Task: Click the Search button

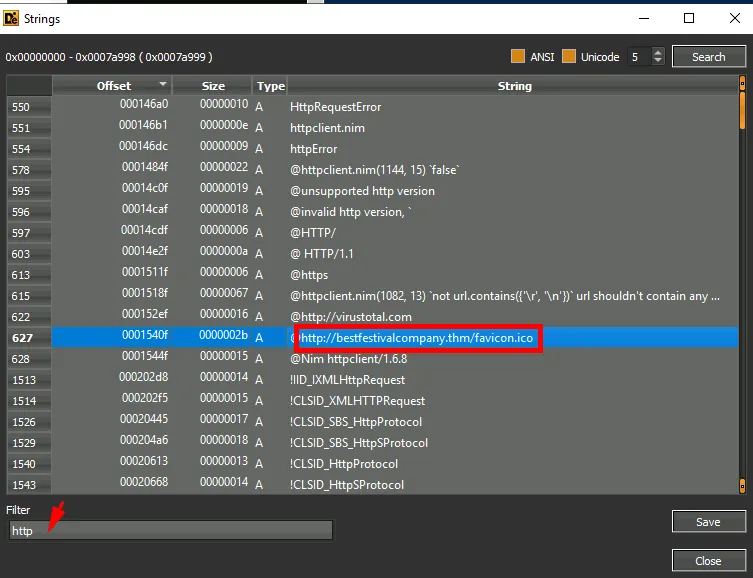Action: click(708, 57)
